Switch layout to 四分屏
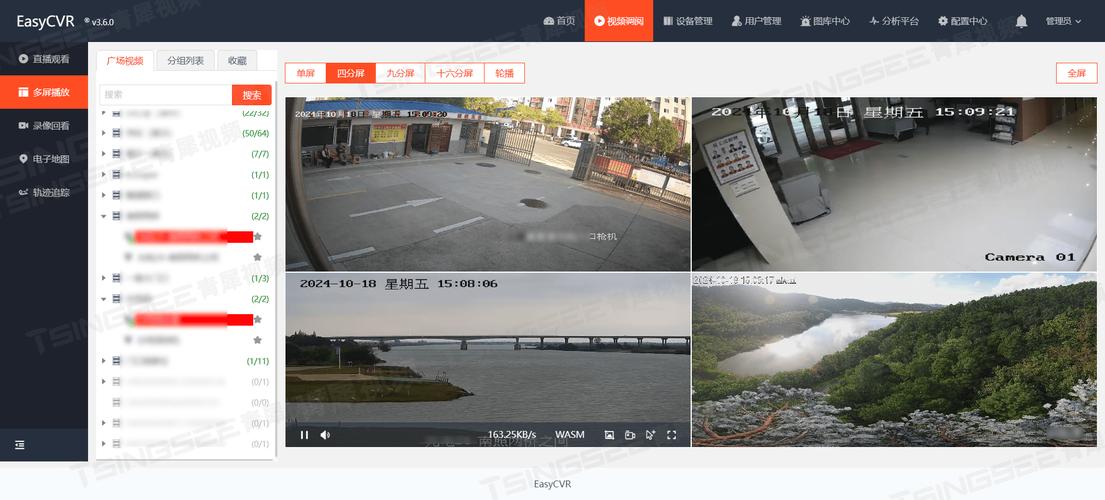The height and width of the screenshot is (500, 1105). pos(350,73)
